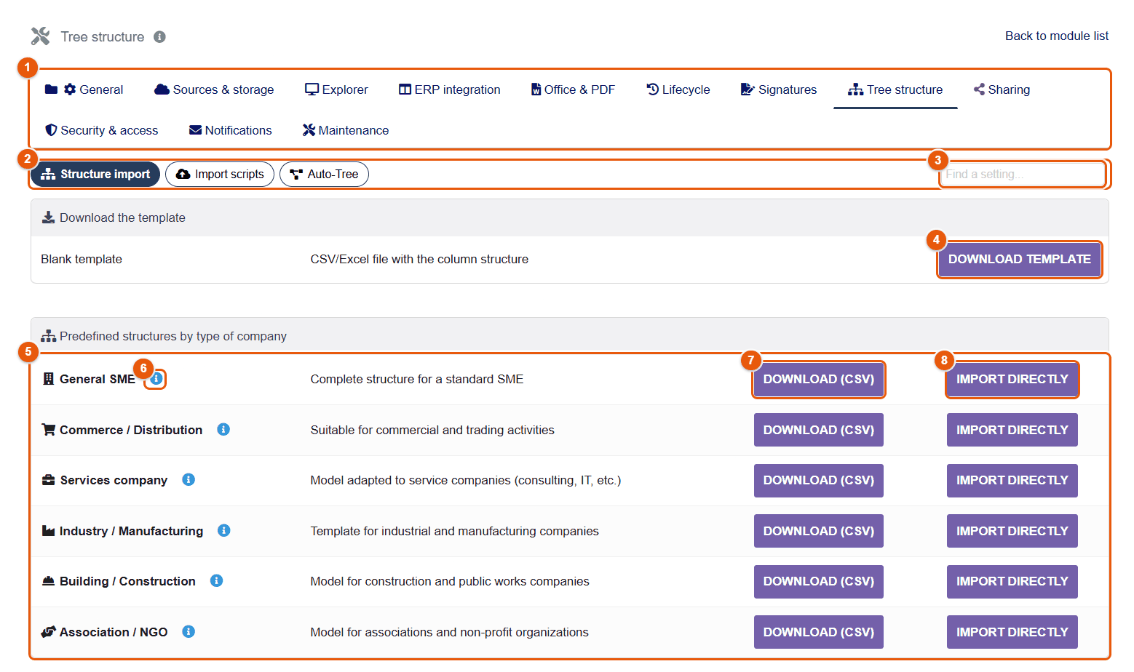Open the General settings tab

coord(84,90)
